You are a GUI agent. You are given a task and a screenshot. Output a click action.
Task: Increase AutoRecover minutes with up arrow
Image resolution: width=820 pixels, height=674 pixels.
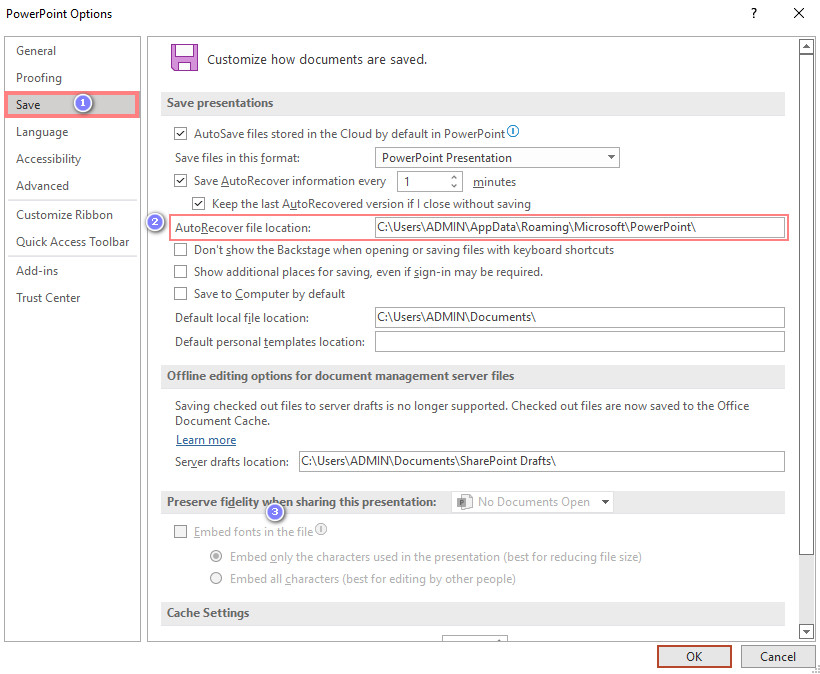[454, 177]
